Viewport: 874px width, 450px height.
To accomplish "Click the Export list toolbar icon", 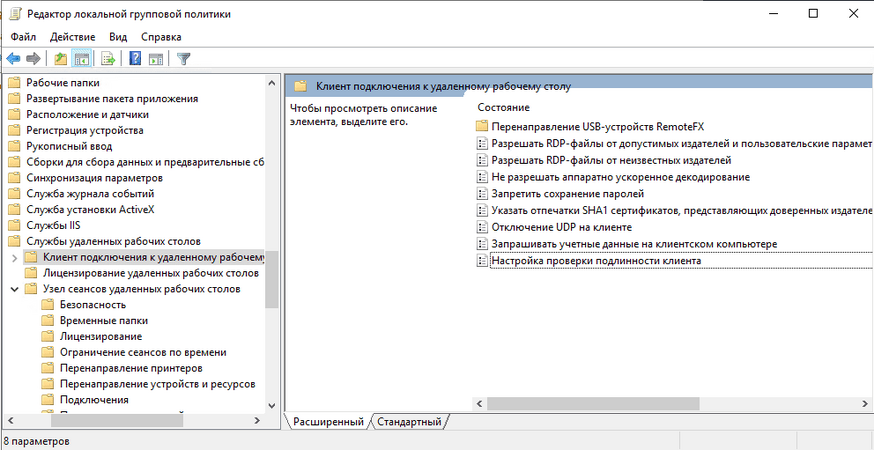I will click(108, 59).
